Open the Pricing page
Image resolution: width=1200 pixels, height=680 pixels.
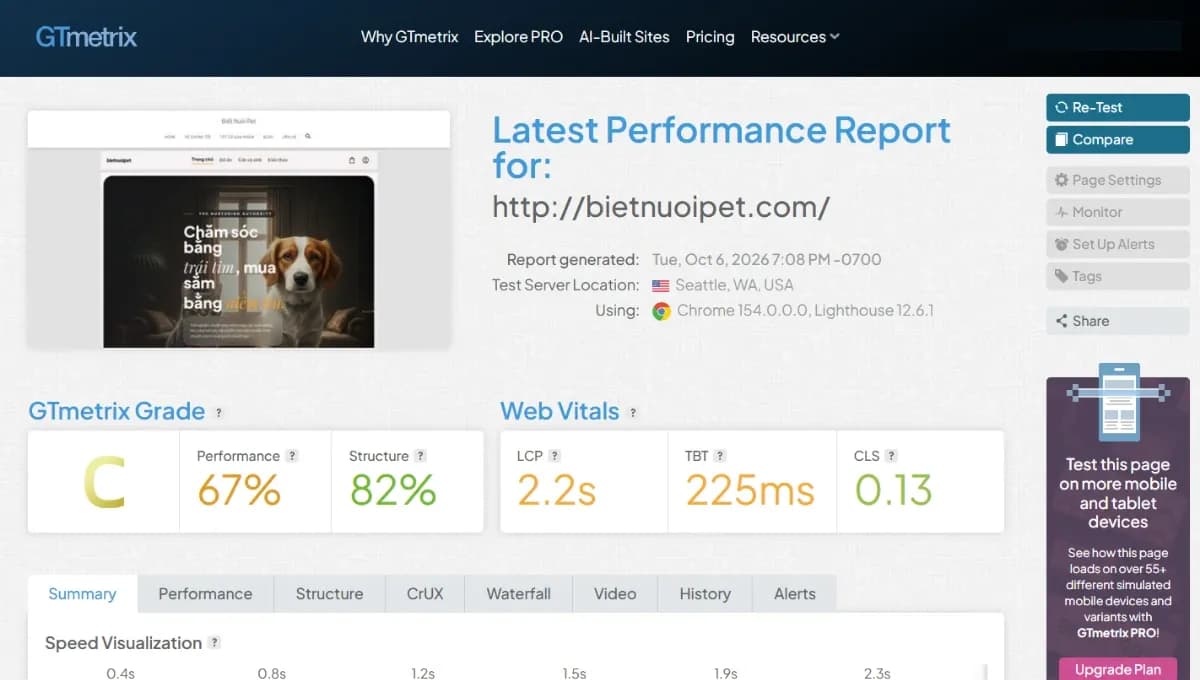(710, 37)
